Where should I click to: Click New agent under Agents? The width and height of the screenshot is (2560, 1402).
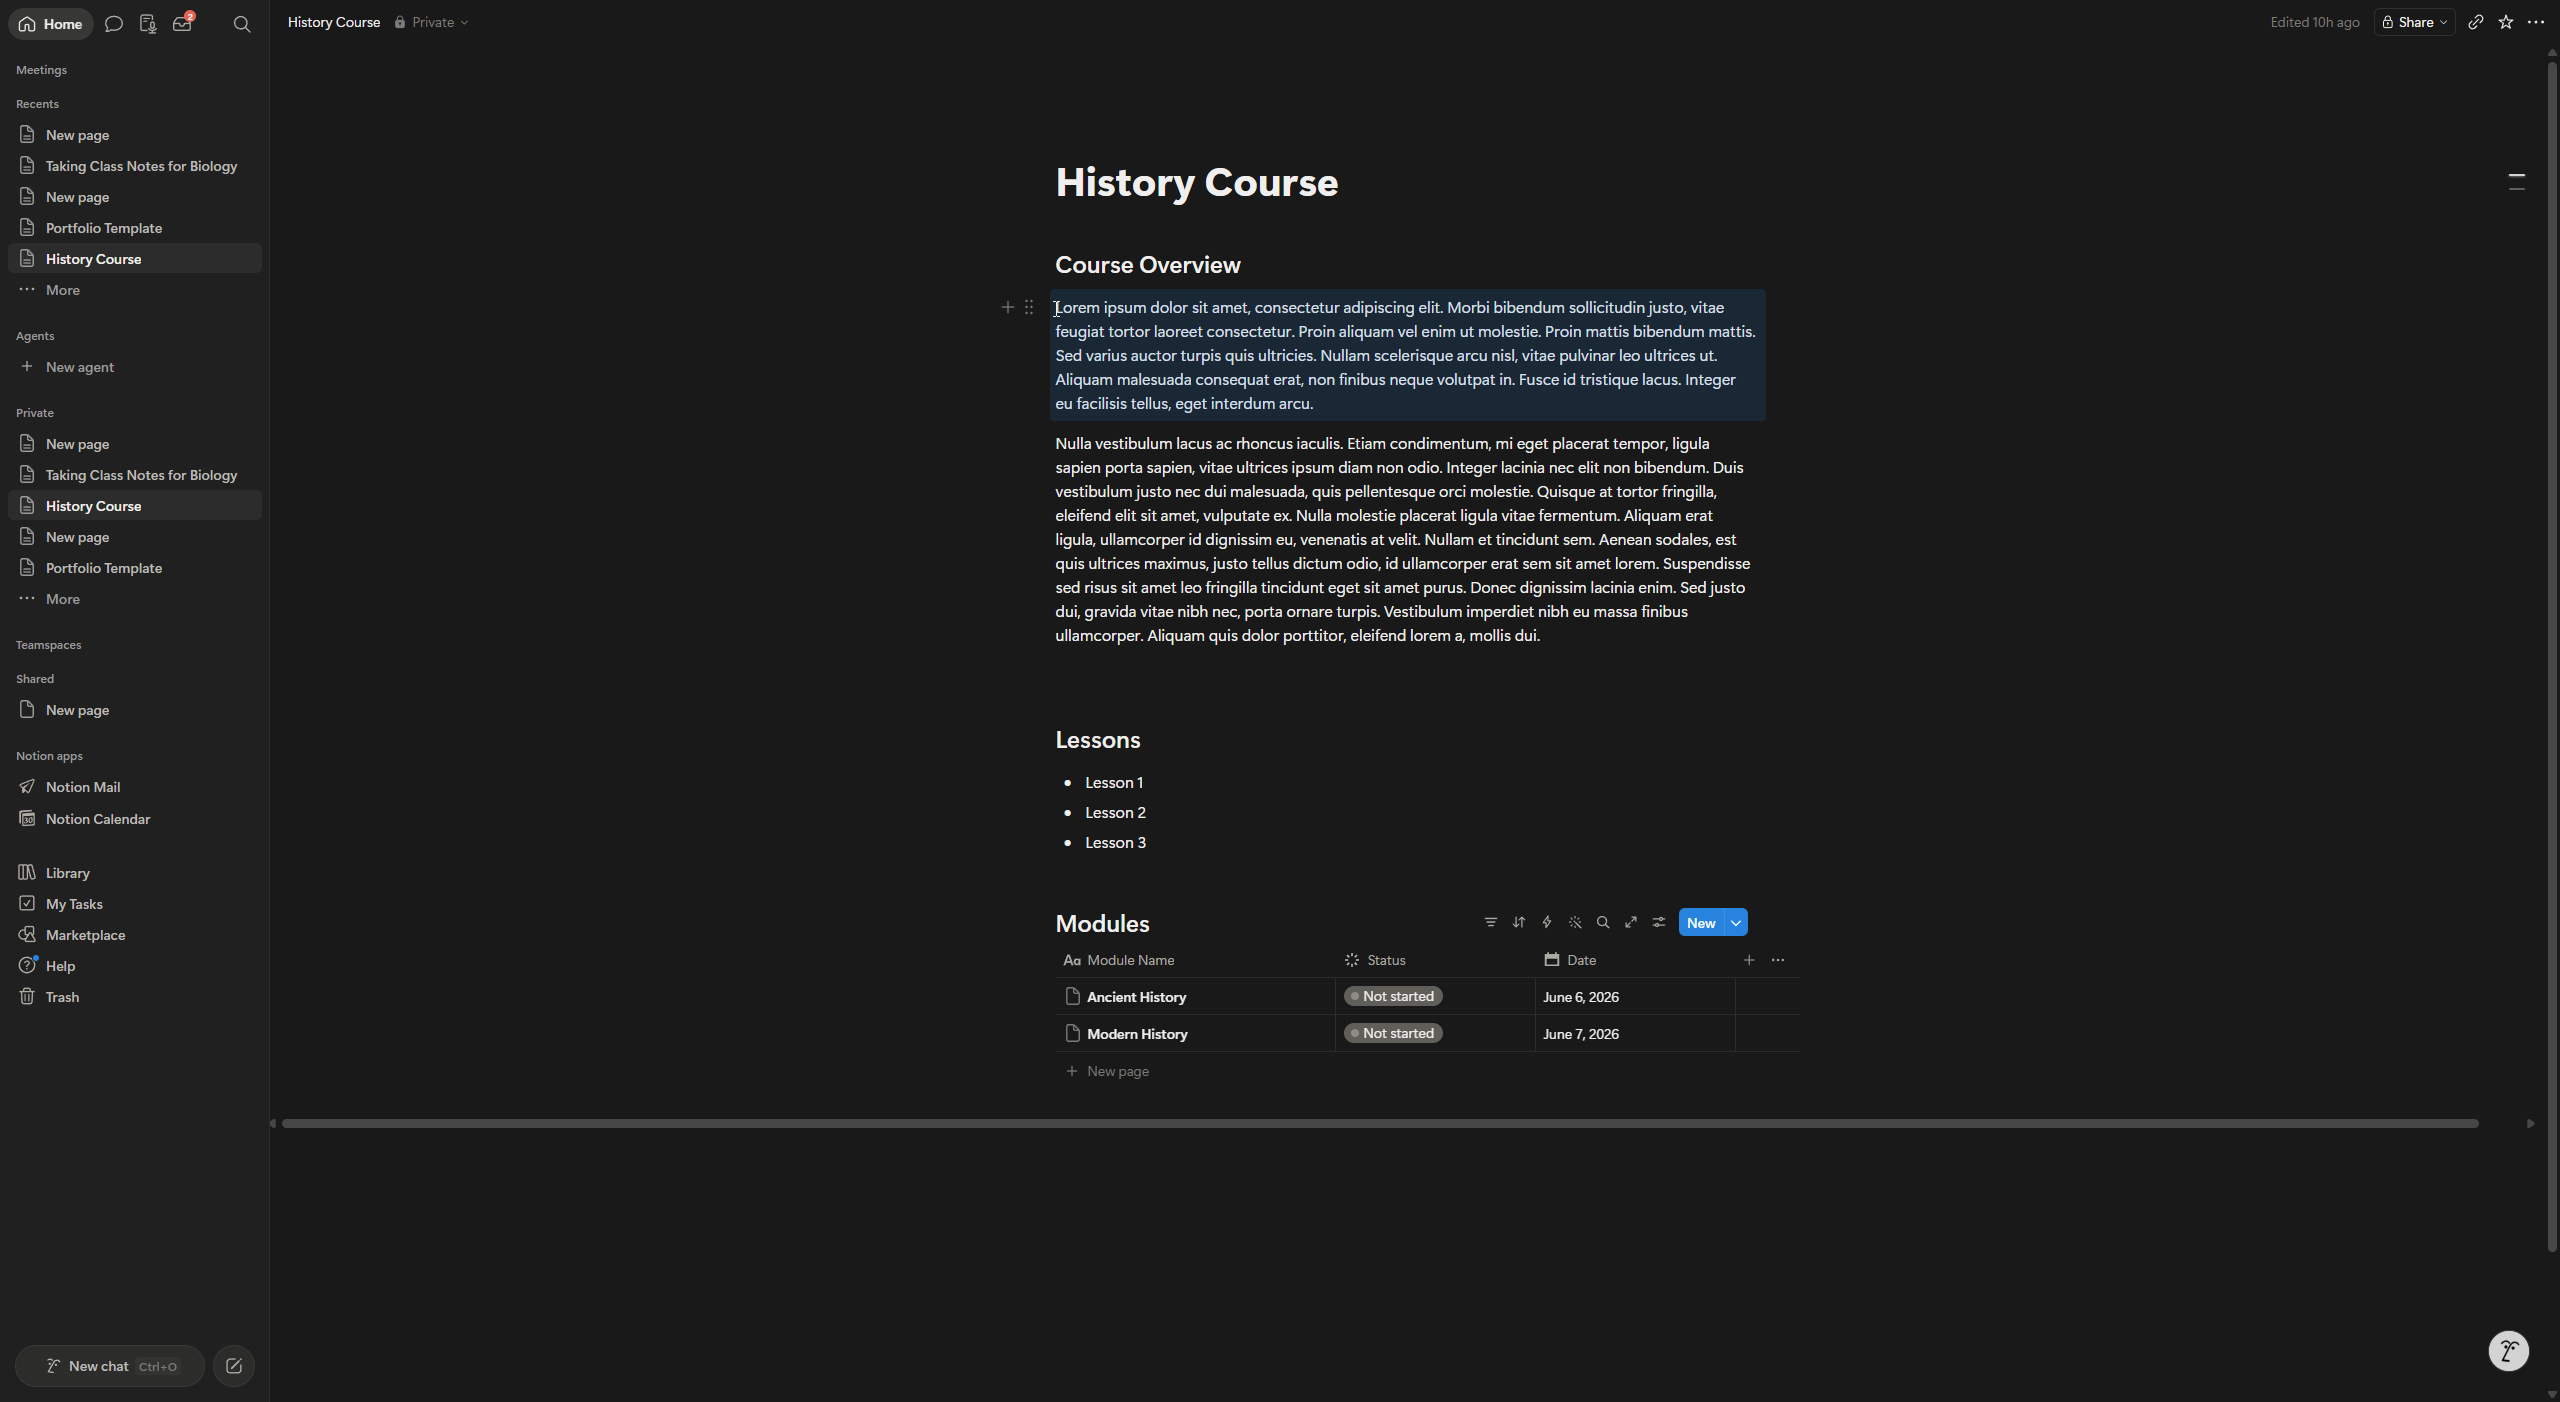pyautogui.click(x=135, y=367)
